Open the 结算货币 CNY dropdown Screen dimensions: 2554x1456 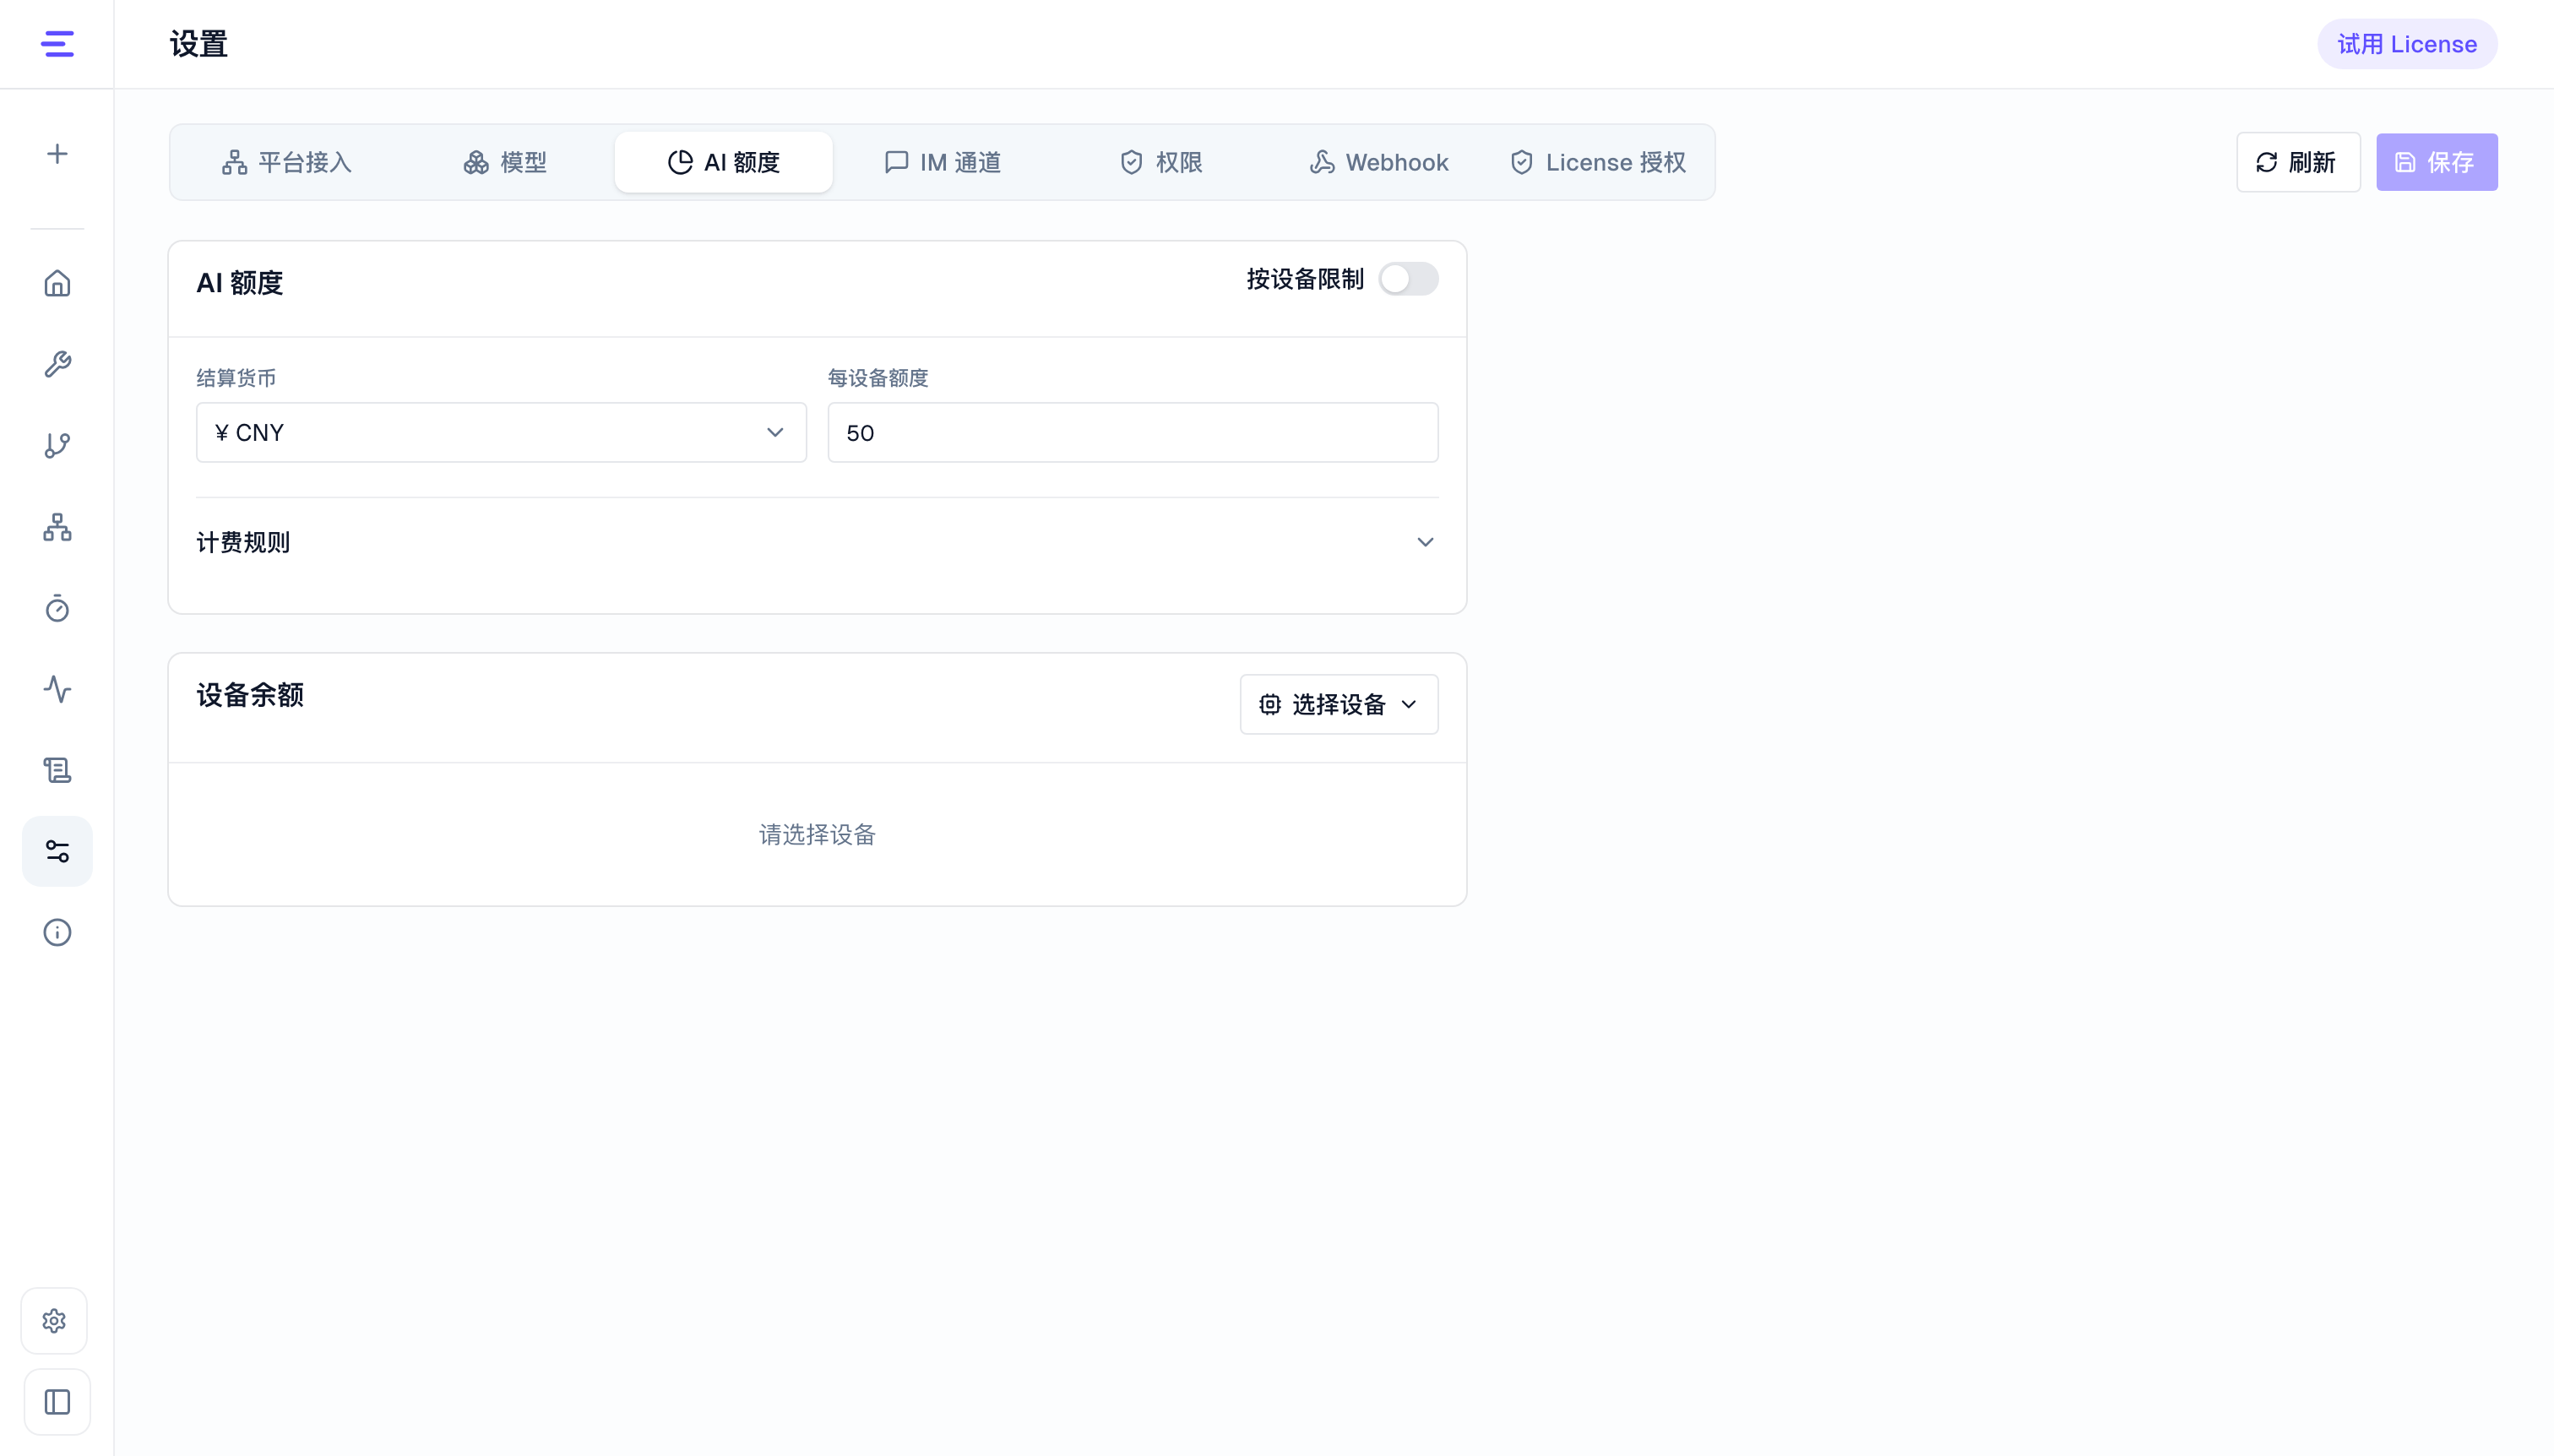pos(501,433)
